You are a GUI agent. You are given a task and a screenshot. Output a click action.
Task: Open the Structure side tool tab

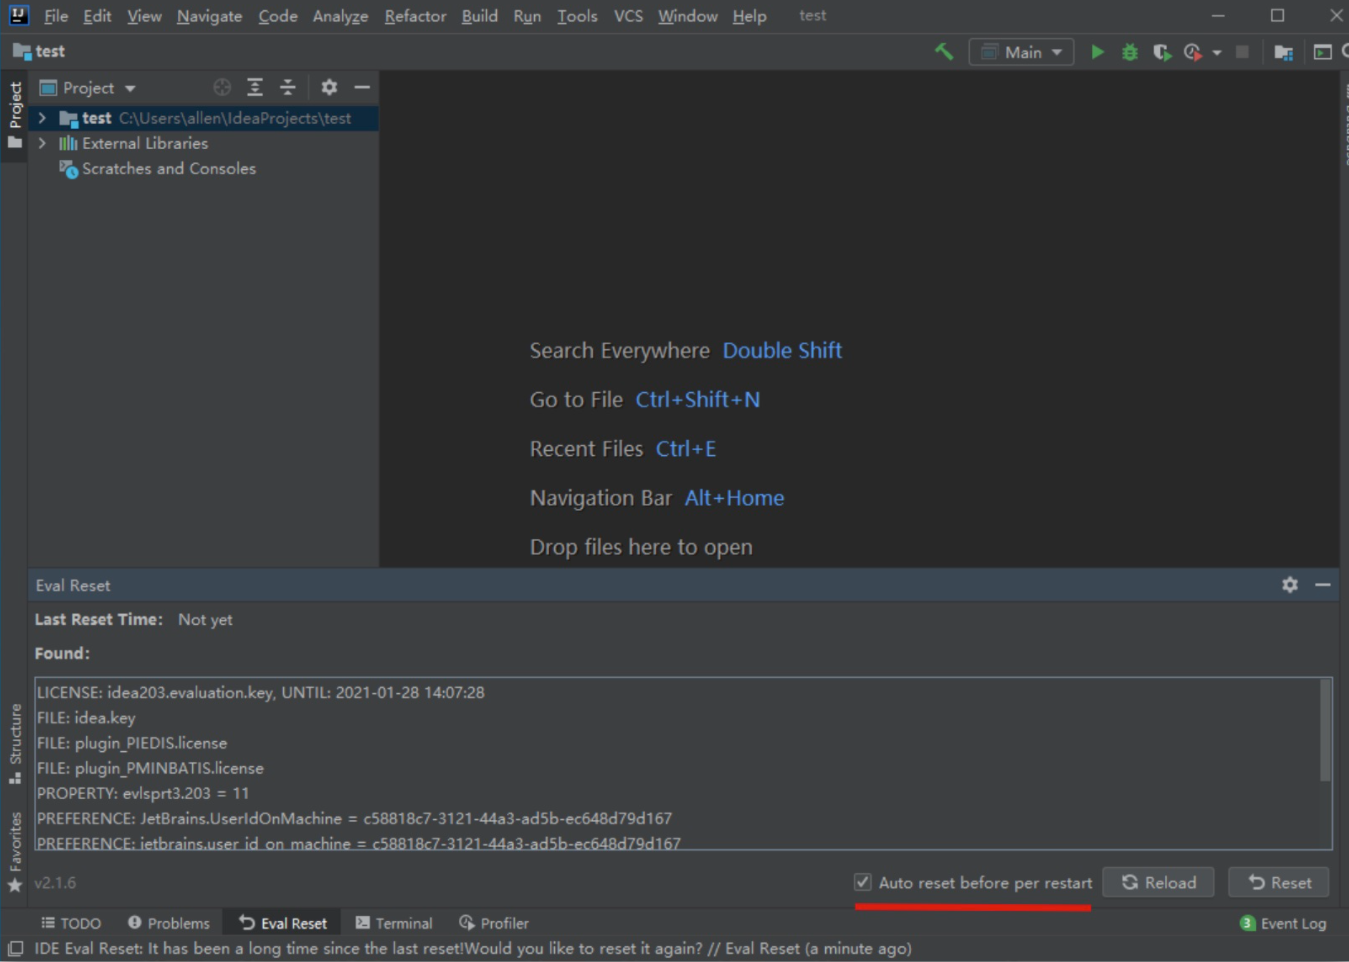15,743
